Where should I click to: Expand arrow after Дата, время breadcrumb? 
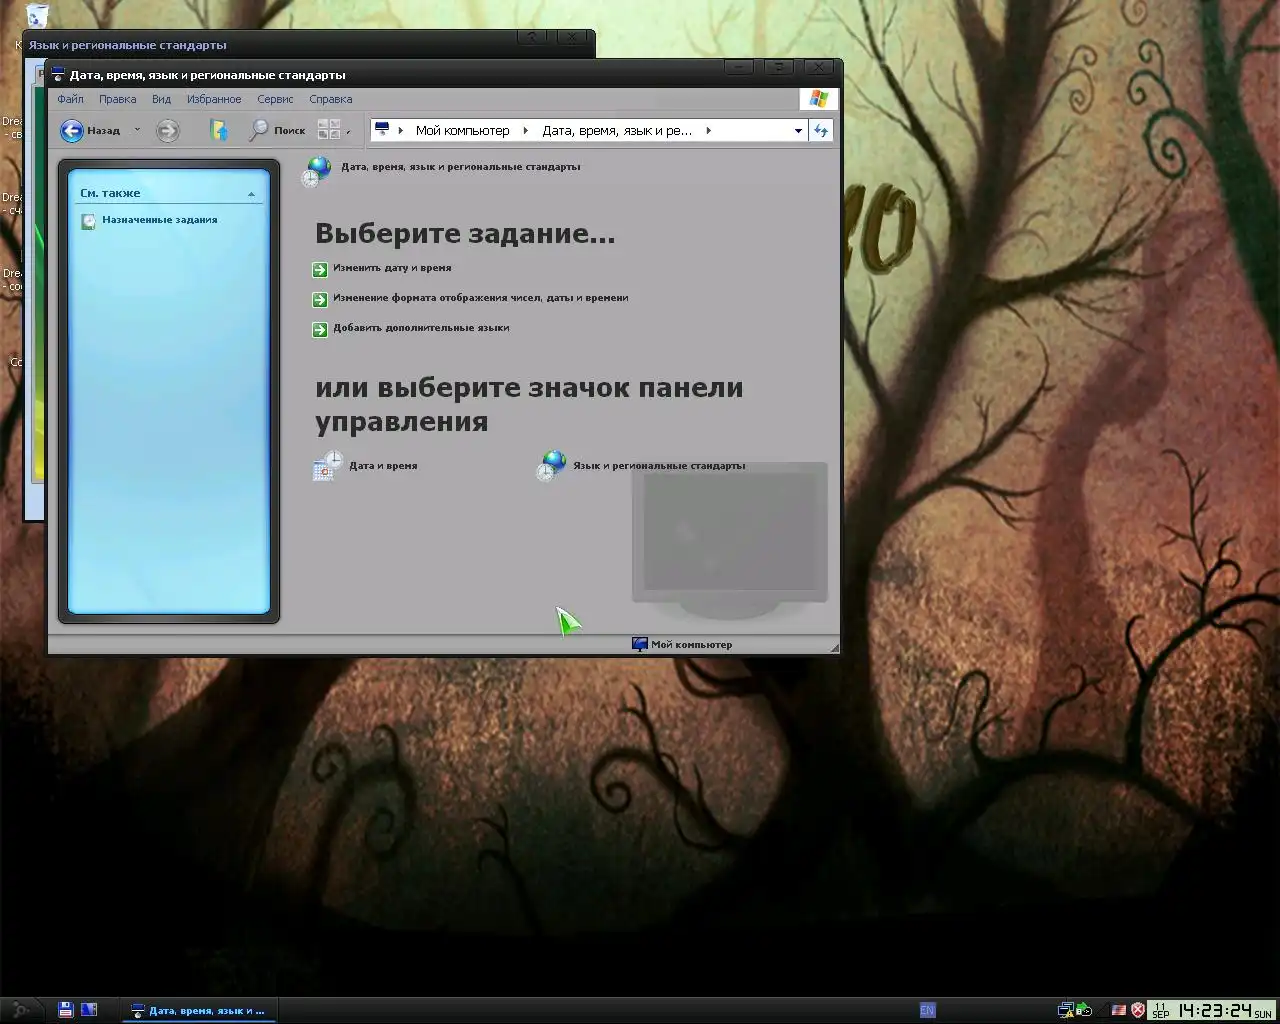pyautogui.click(x=708, y=130)
